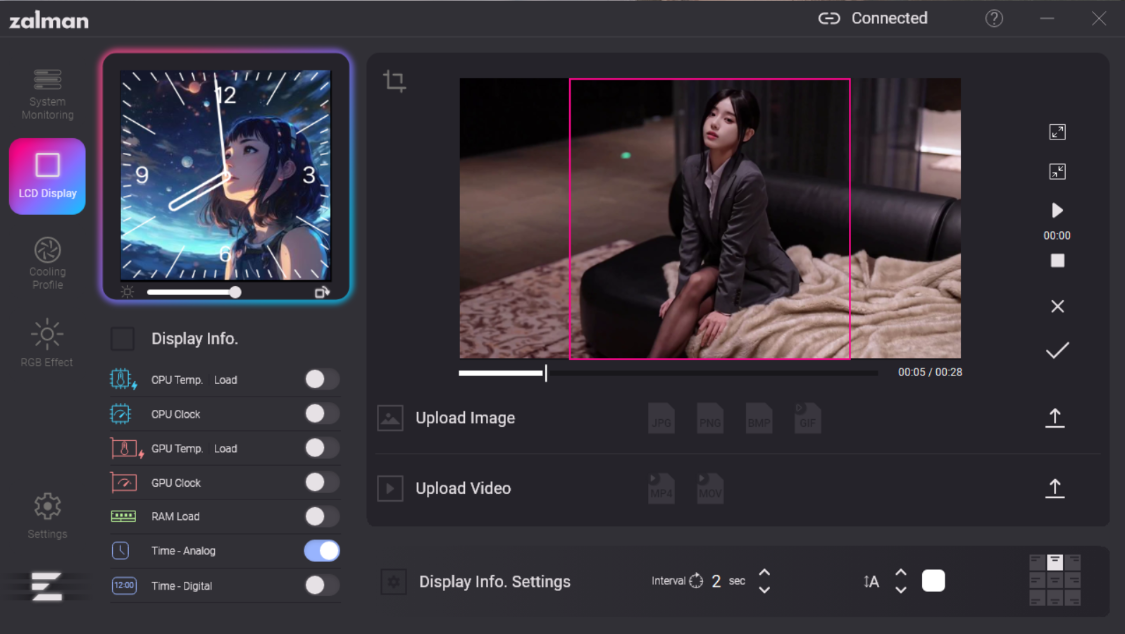Click the brightness sun icon

tap(127, 292)
